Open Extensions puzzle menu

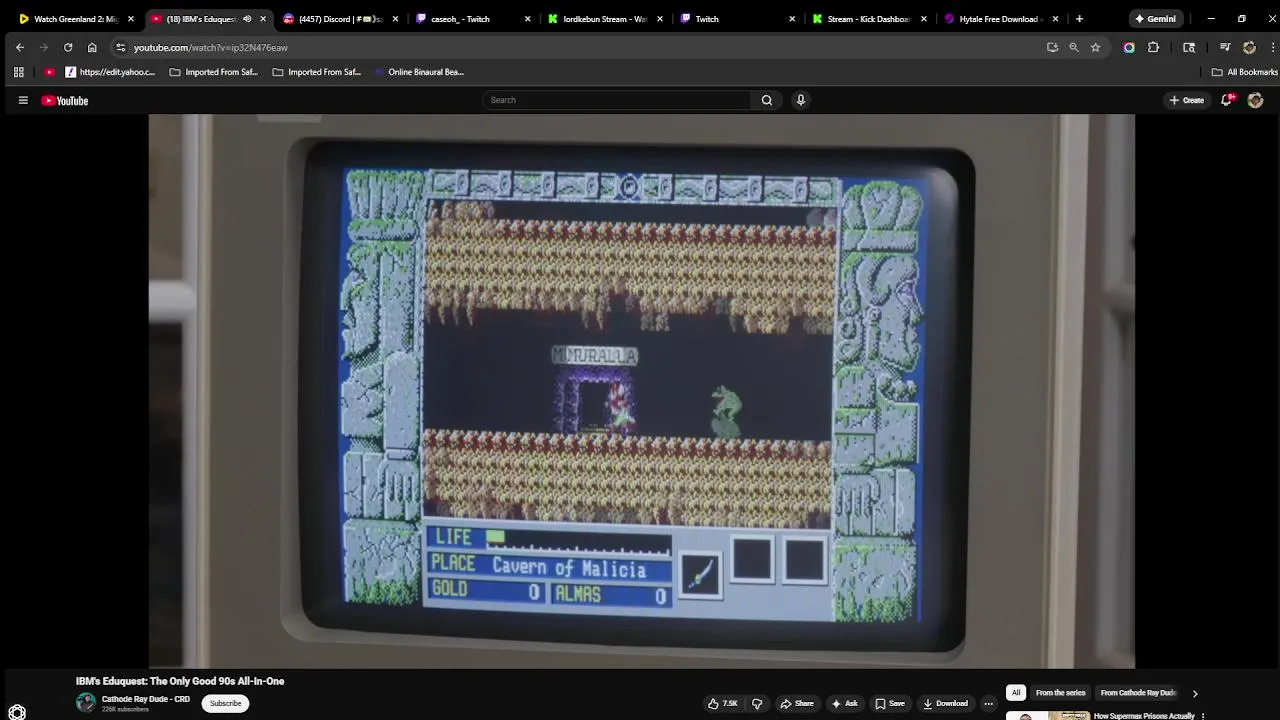point(1153,47)
